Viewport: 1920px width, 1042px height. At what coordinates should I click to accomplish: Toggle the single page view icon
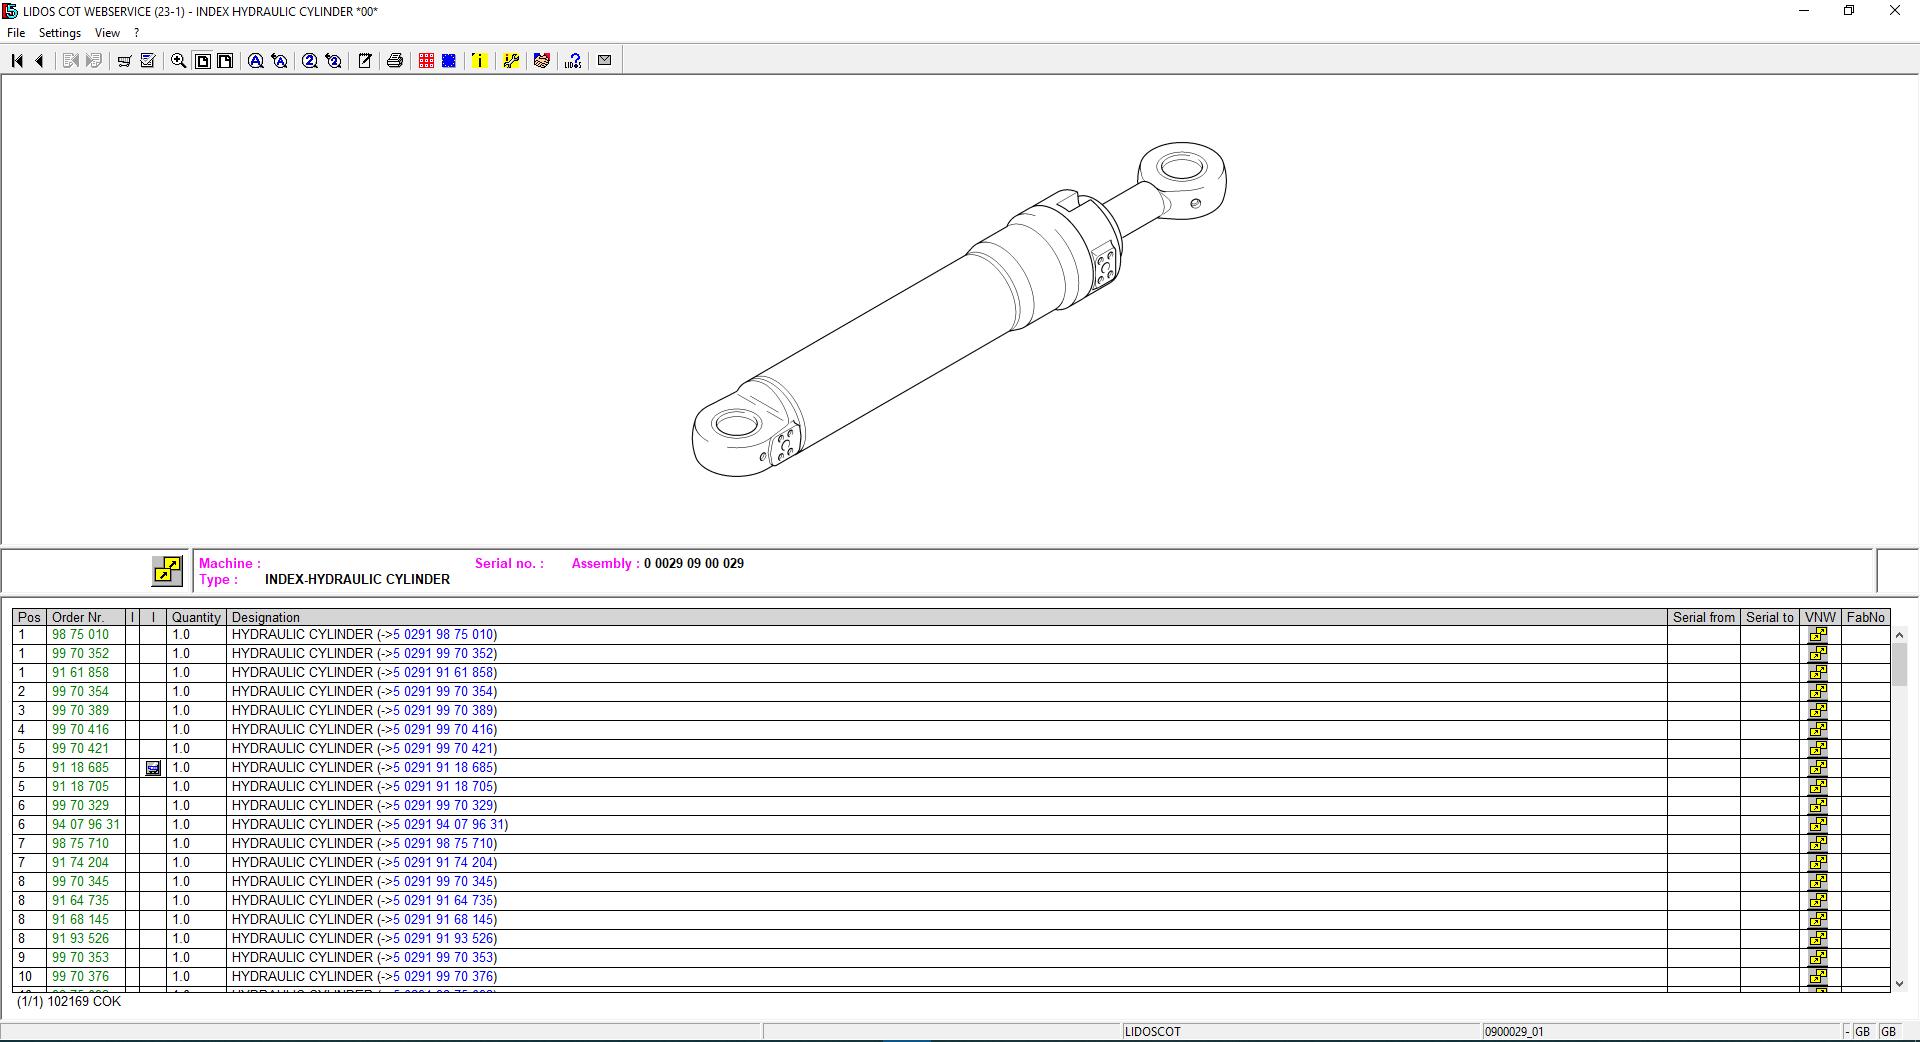pyautogui.click(x=202, y=60)
